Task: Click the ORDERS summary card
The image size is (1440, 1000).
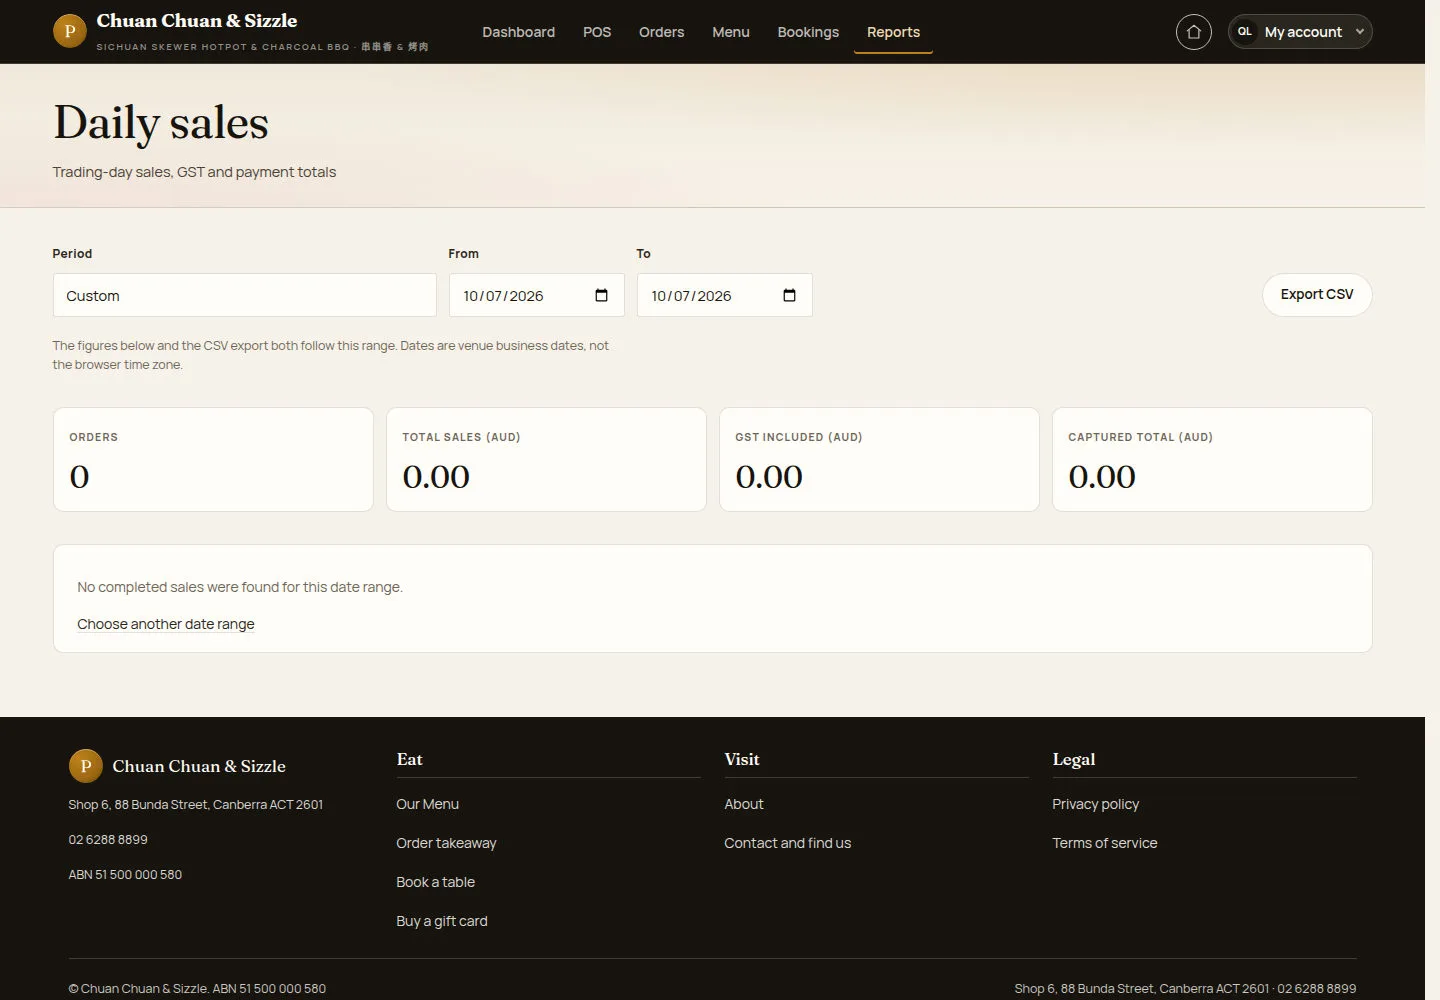Action: (x=213, y=459)
